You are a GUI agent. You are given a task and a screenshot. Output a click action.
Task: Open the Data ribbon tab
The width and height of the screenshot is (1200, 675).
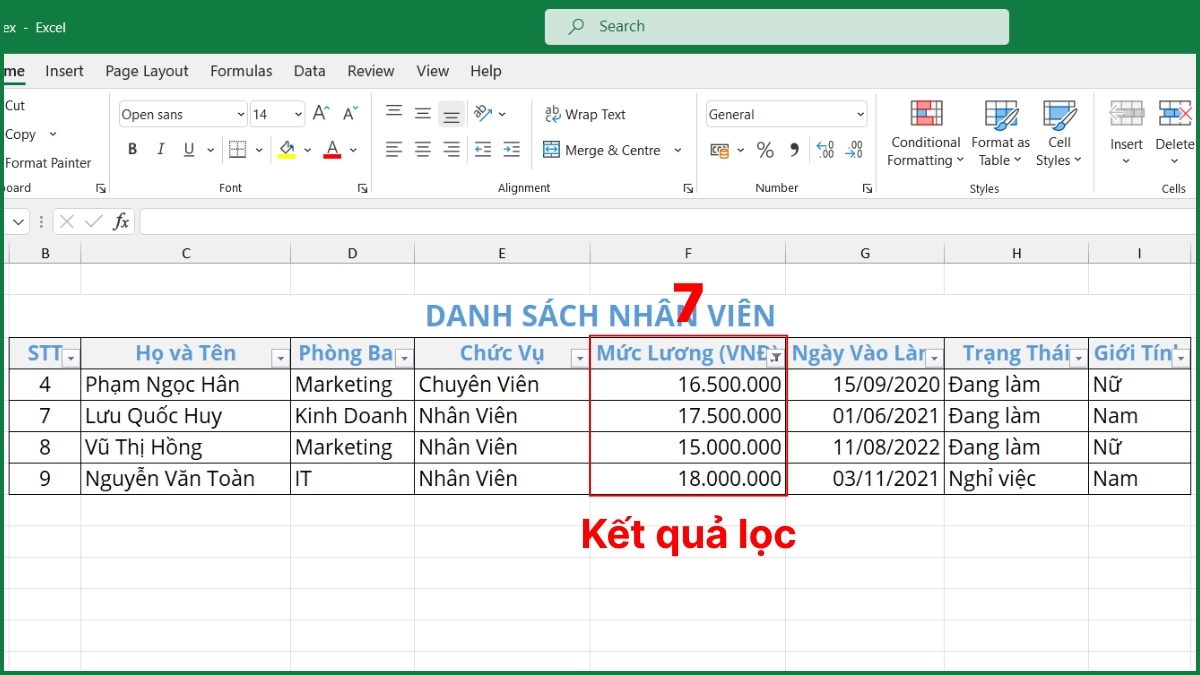tap(309, 71)
